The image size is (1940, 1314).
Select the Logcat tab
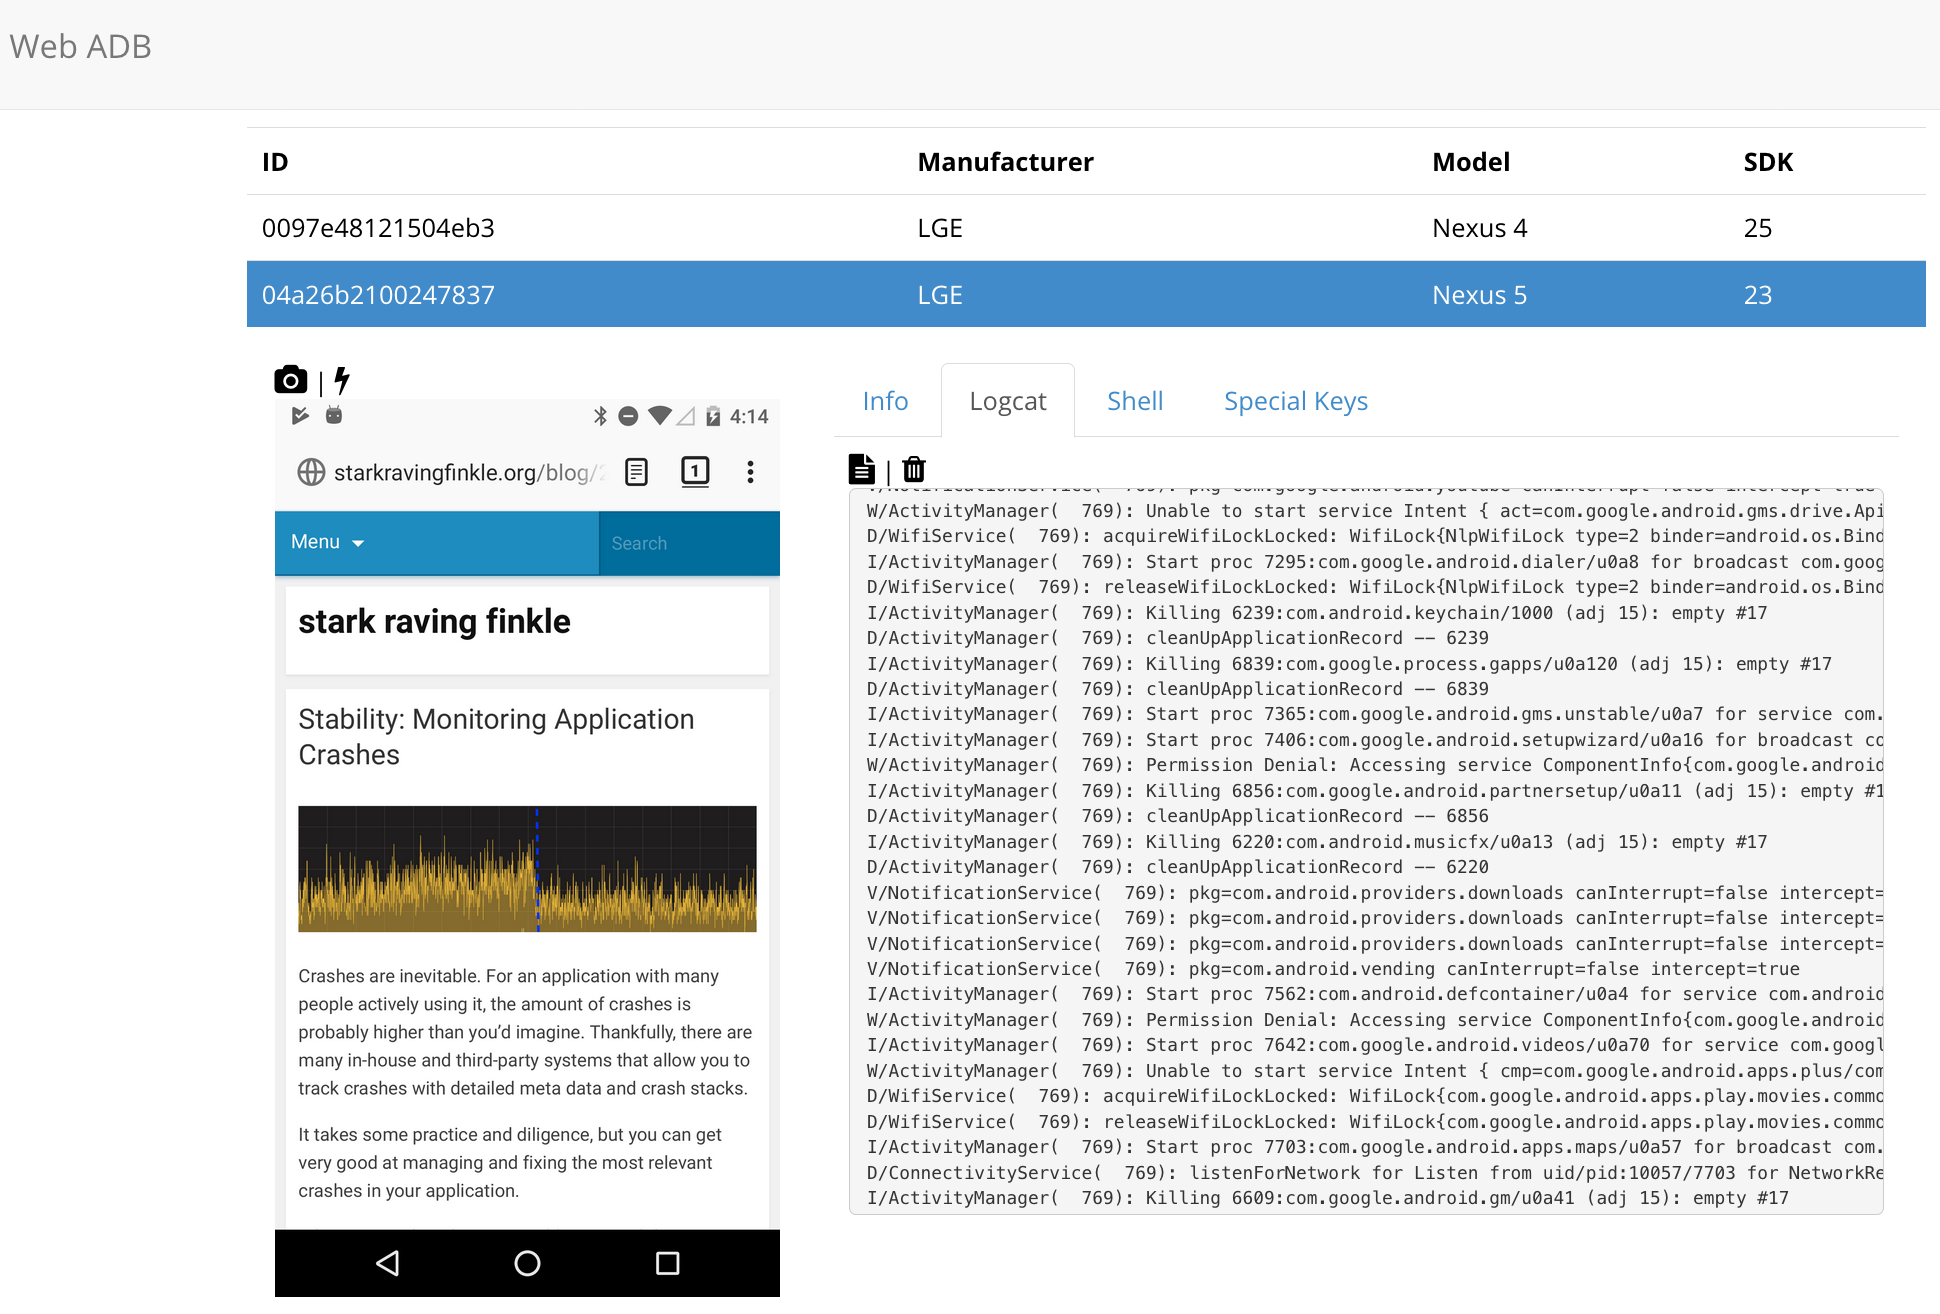[1007, 401]
